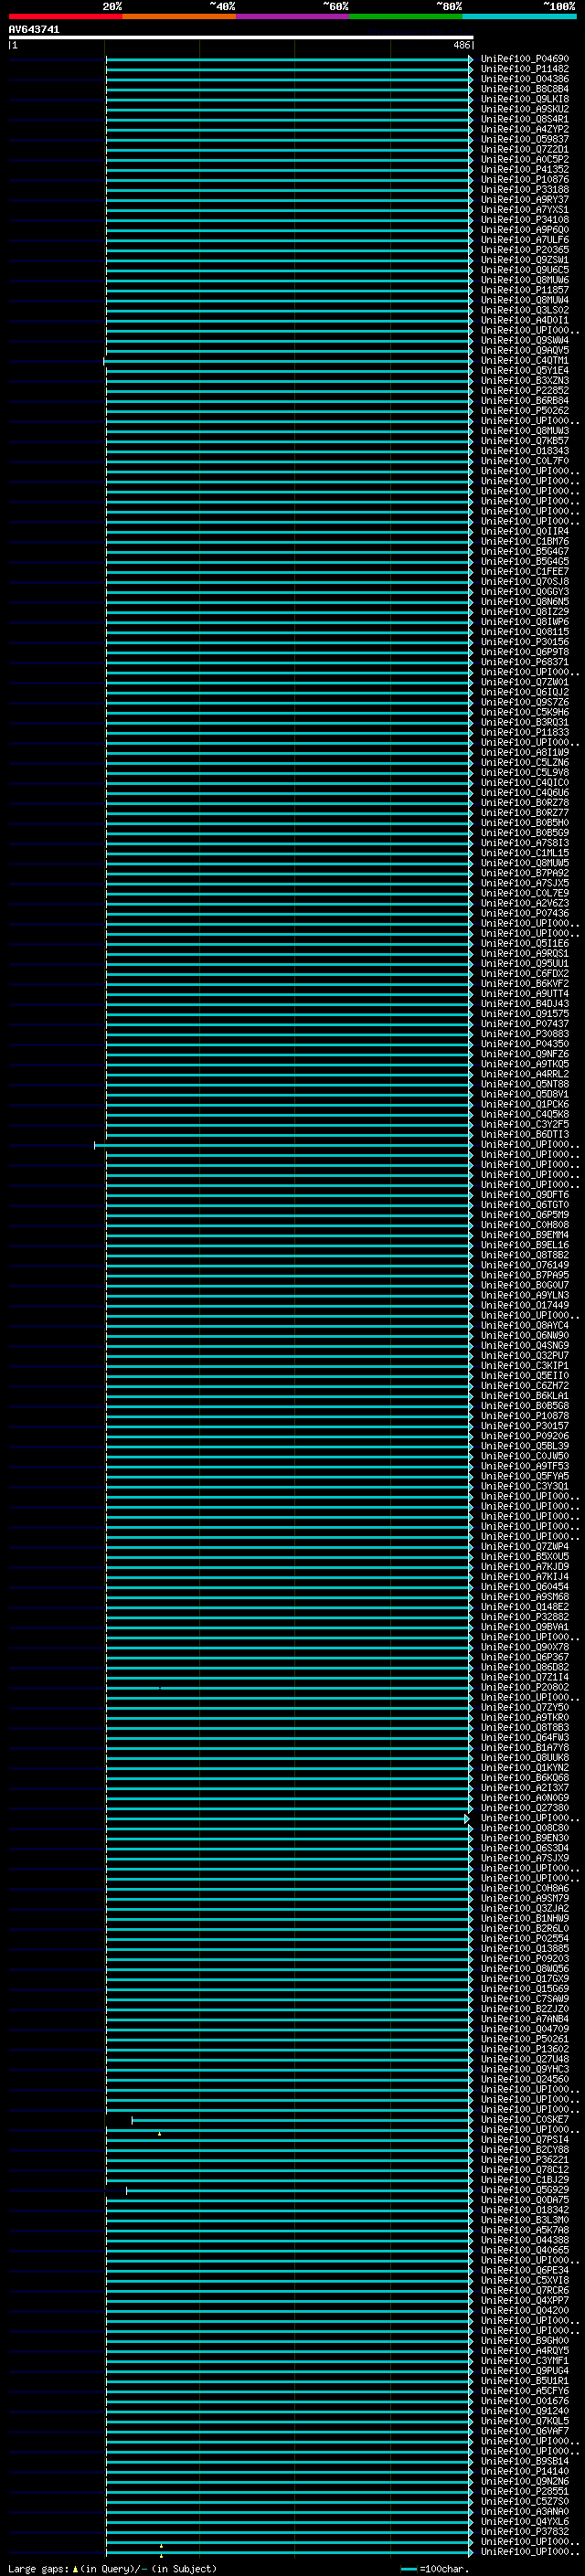Viewport: 585px width, 2576px height.
Task: Select the UniRef100_P22852 label
Action: pos(525,391)
